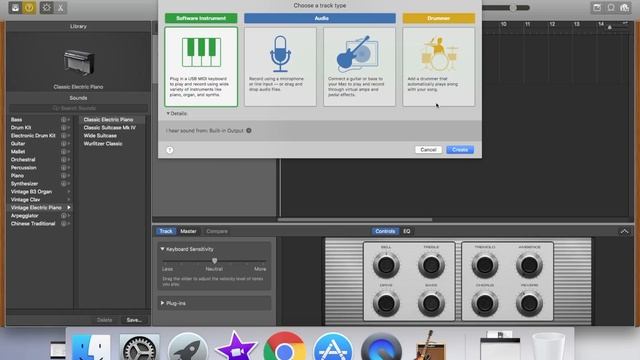Click download icon next to Bass
Viewport: 640px width, 360px height.
point(64,120)
